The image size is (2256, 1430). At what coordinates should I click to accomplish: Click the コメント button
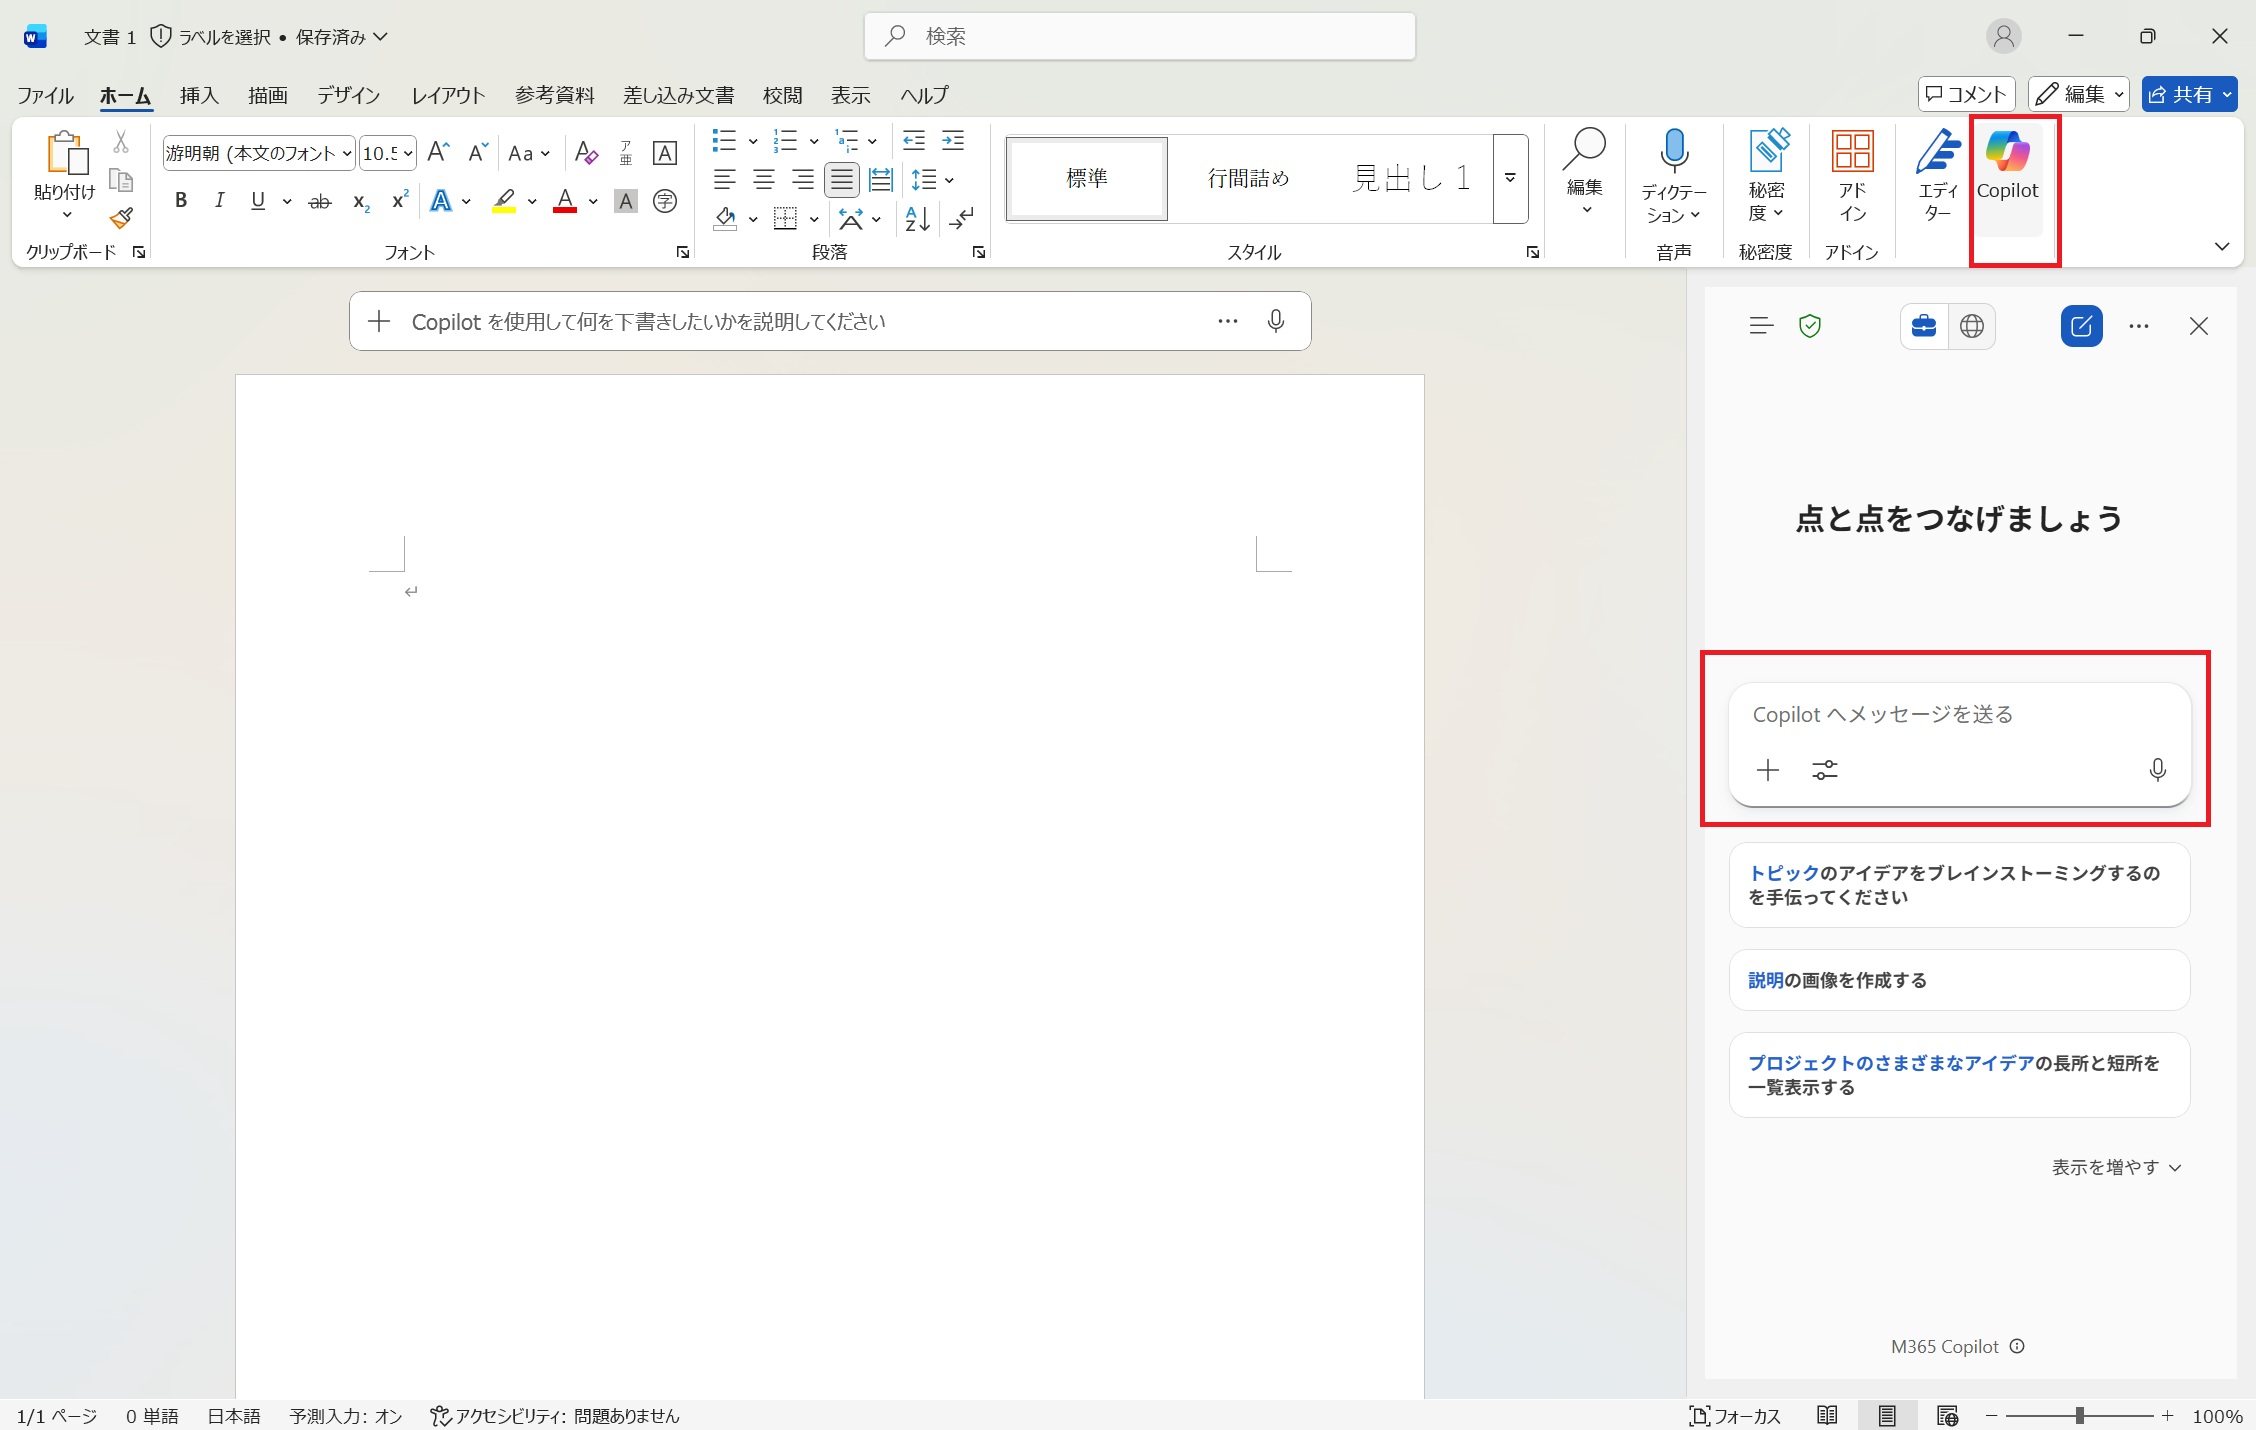[1966, 94]
